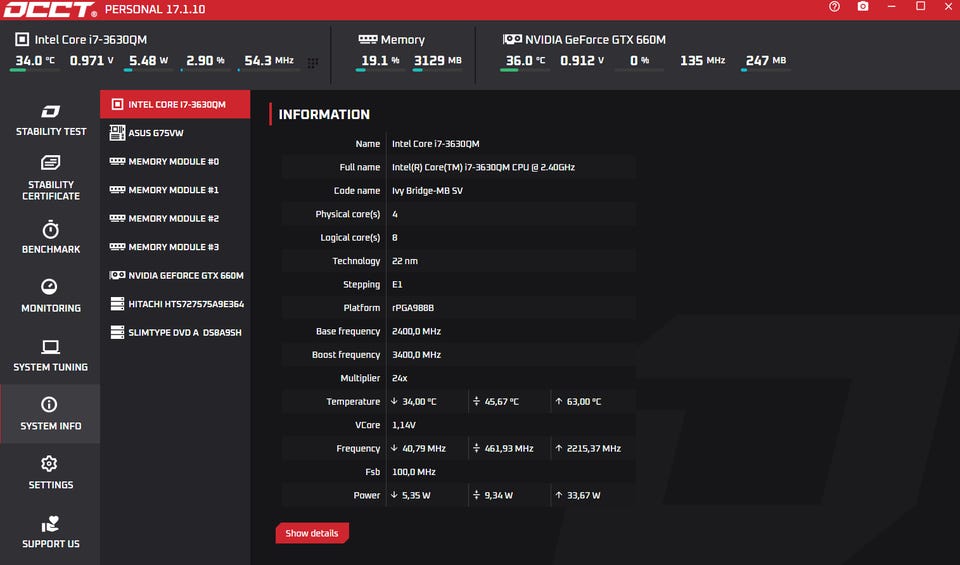960x565 pixels.
Task: Click the OCCT logo
Action: coord(50,9)
